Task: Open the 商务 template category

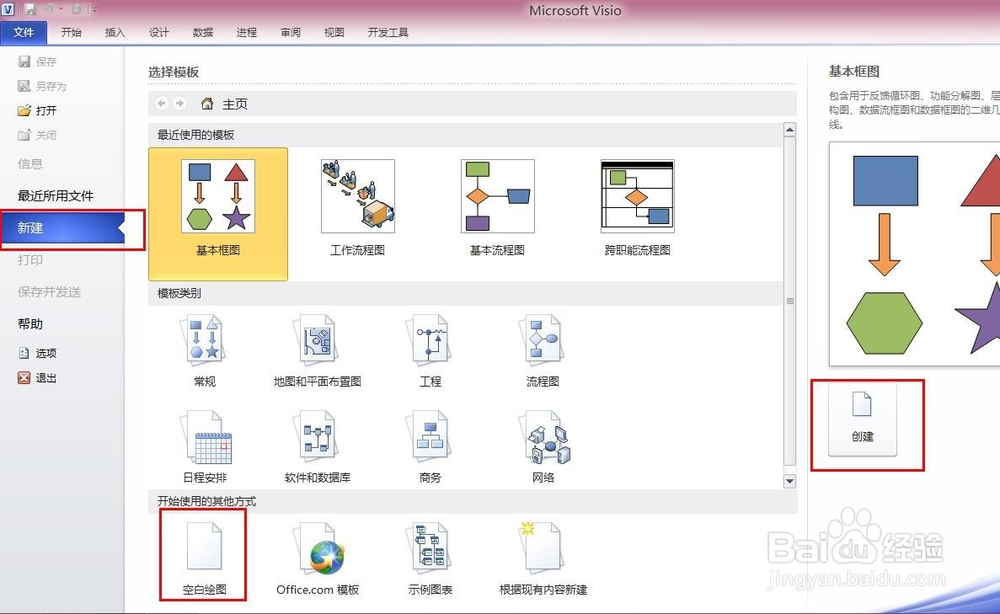Action: [430, 447]
